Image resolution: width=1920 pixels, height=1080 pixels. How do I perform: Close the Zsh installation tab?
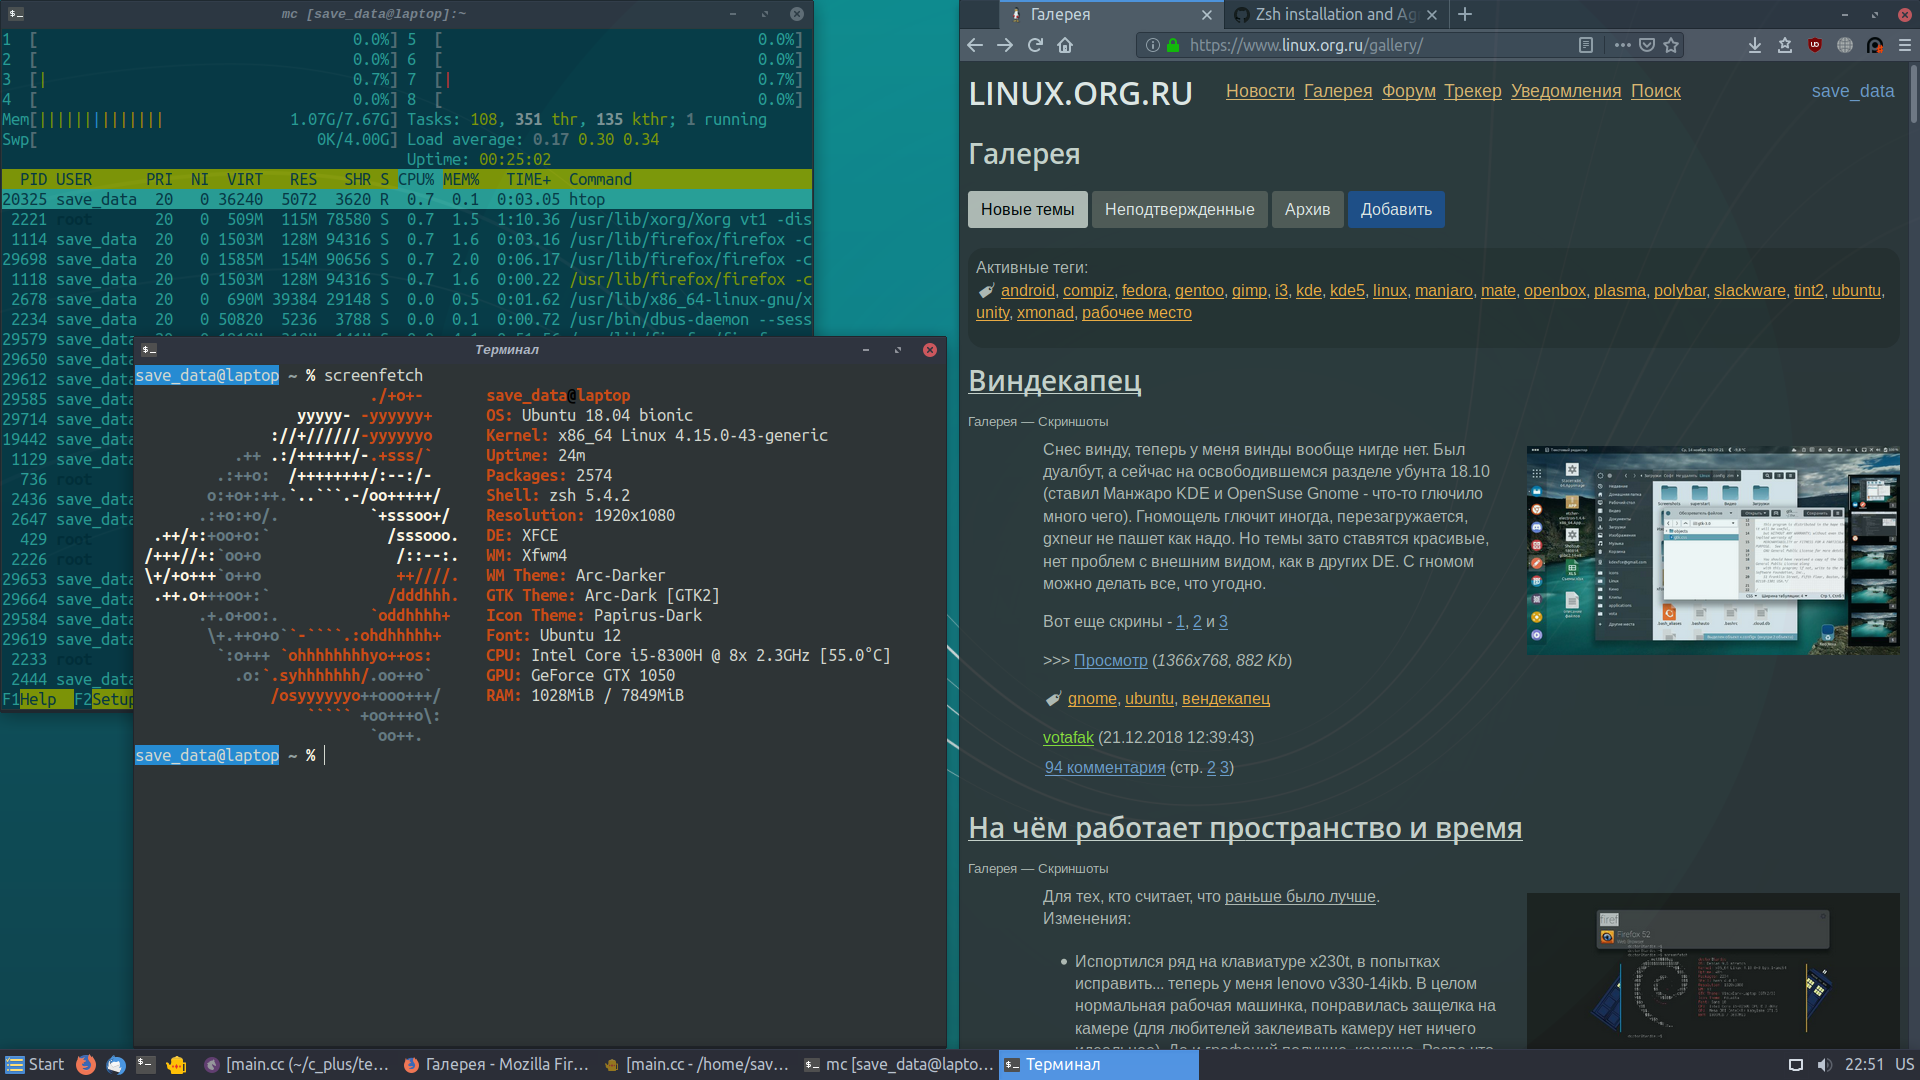pos(1432,15)
